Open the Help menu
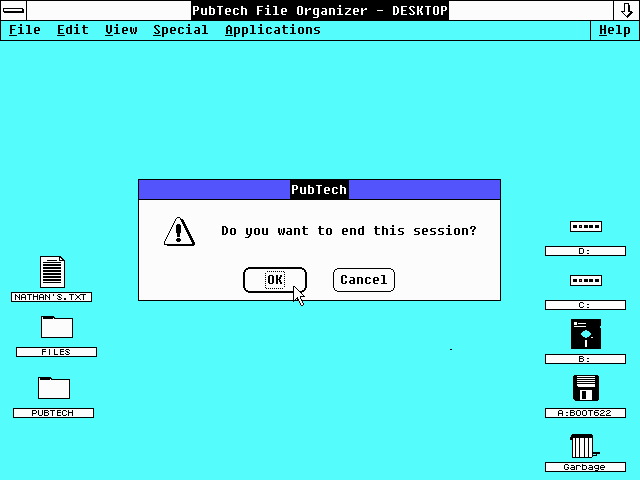The image size is (640, 480). coord(615,30)
